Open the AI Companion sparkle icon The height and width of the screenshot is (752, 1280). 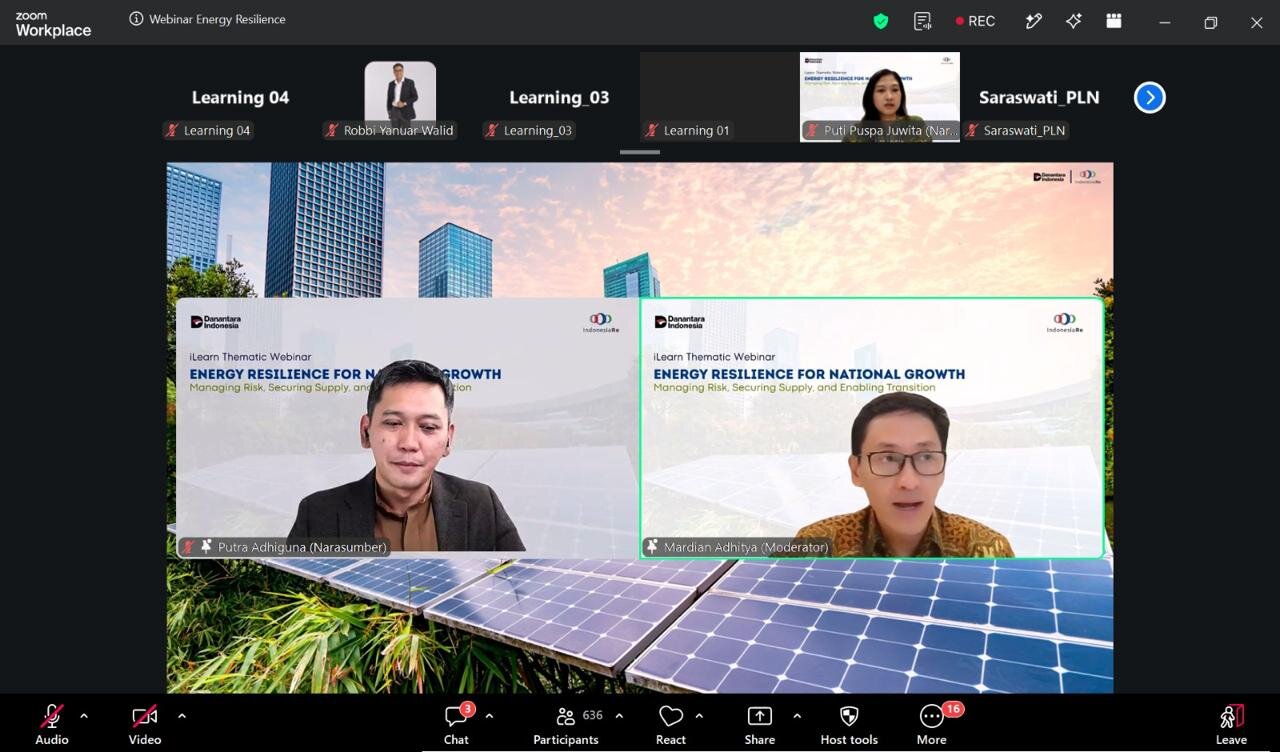(1074, 21)
